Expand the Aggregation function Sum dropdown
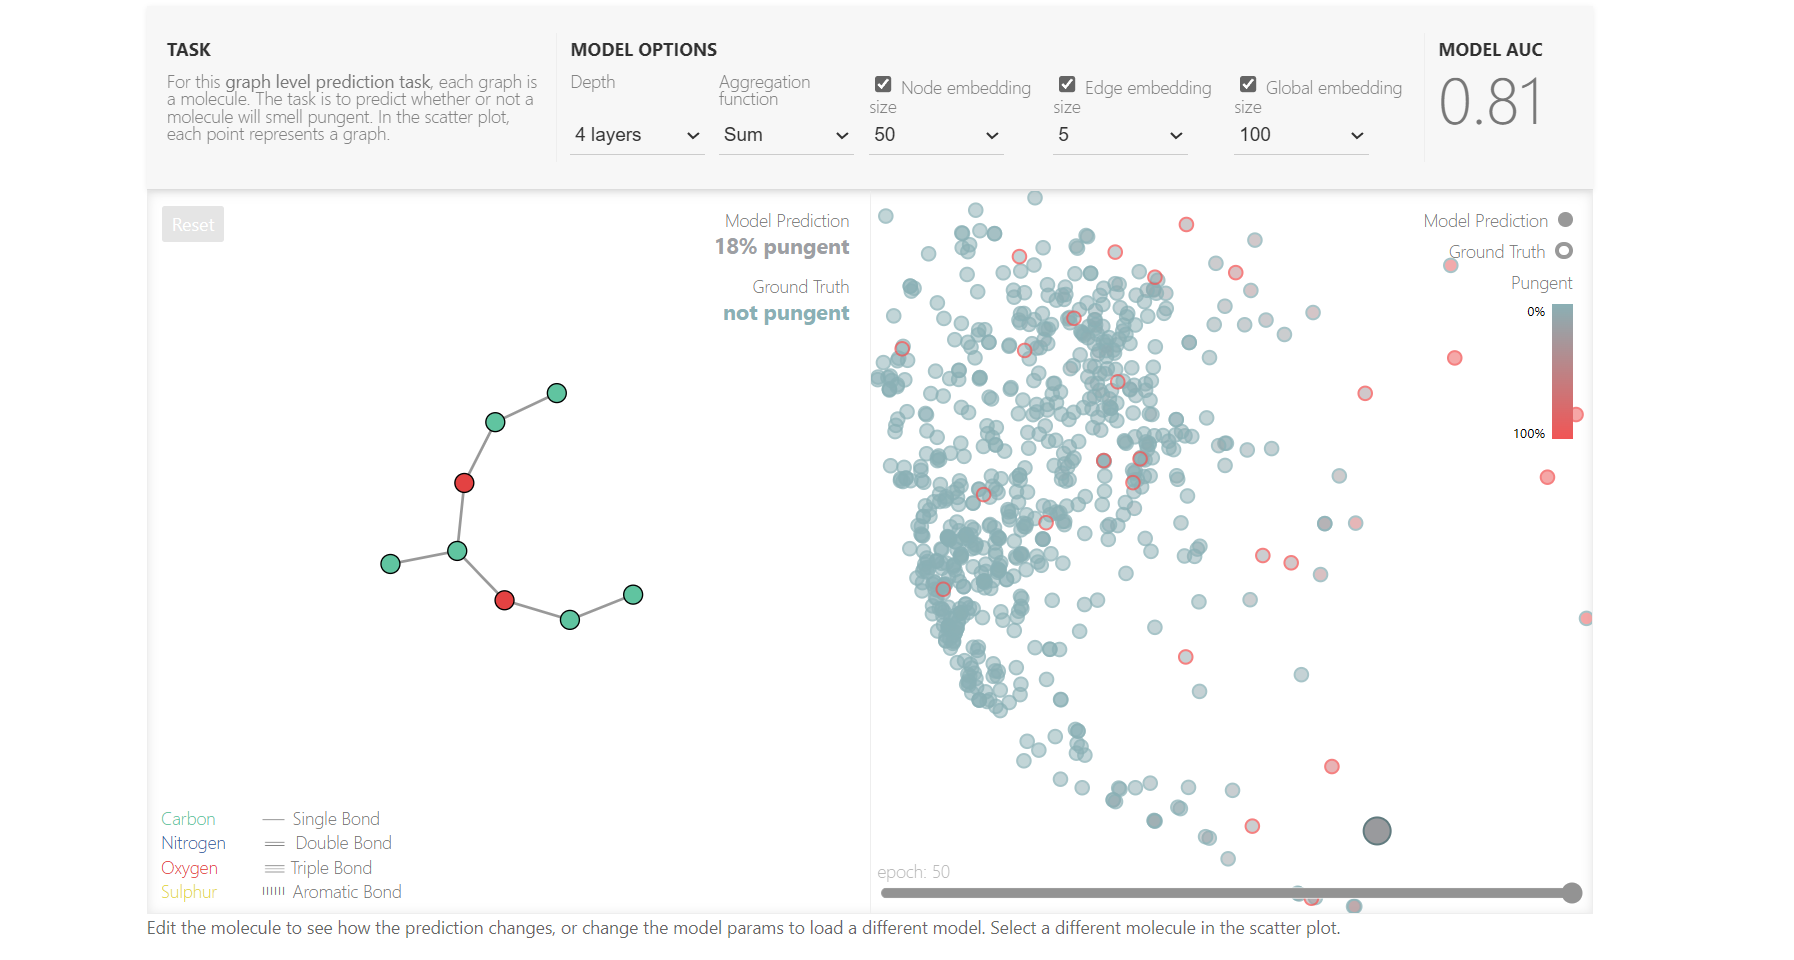This screenshot has height=960, width=1794. pyautogui.click(x=786, y=135)
